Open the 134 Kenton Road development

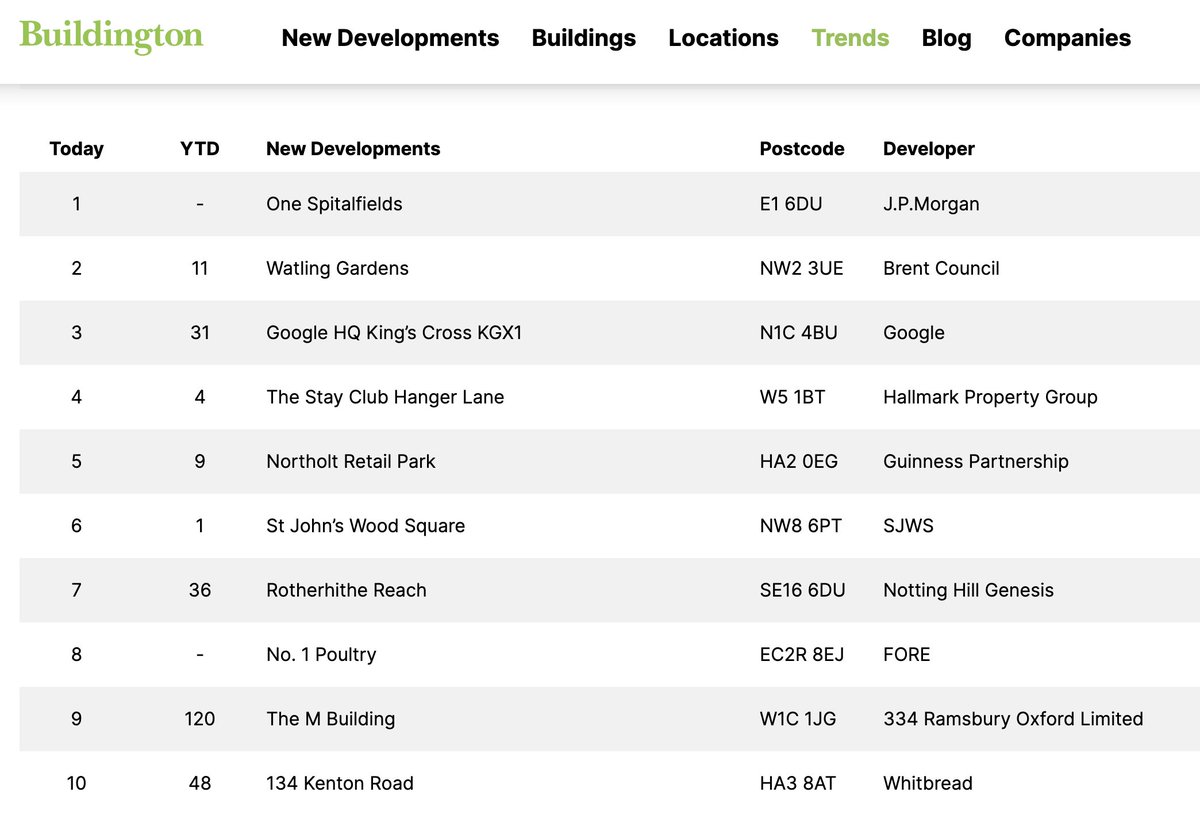[340, 783]
